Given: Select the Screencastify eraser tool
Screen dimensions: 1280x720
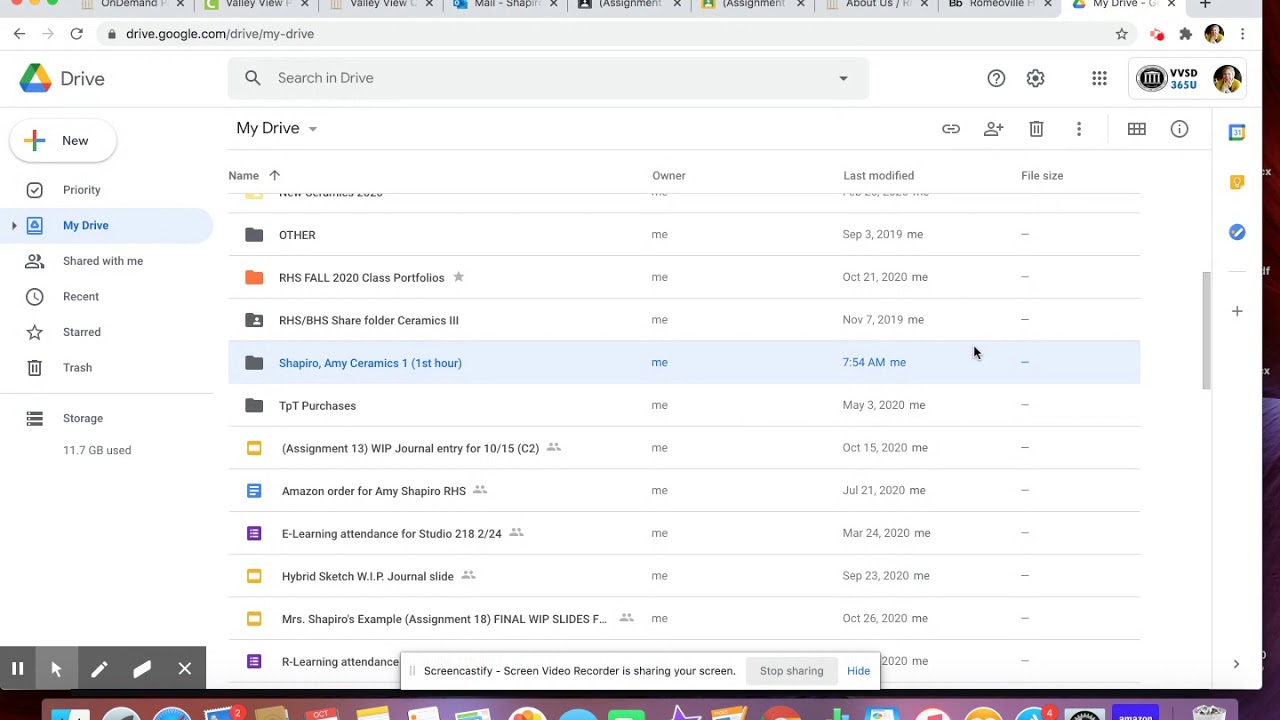Looking at the screenshot, I should pos(142,669).
